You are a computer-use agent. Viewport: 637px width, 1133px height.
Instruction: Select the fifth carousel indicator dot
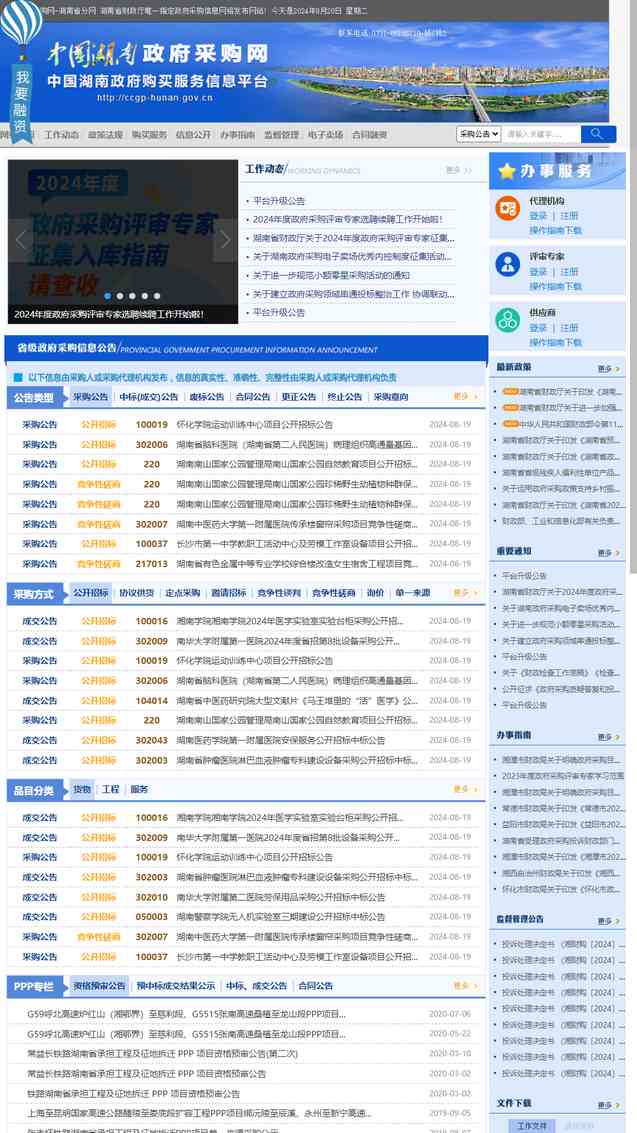(156, 296)
